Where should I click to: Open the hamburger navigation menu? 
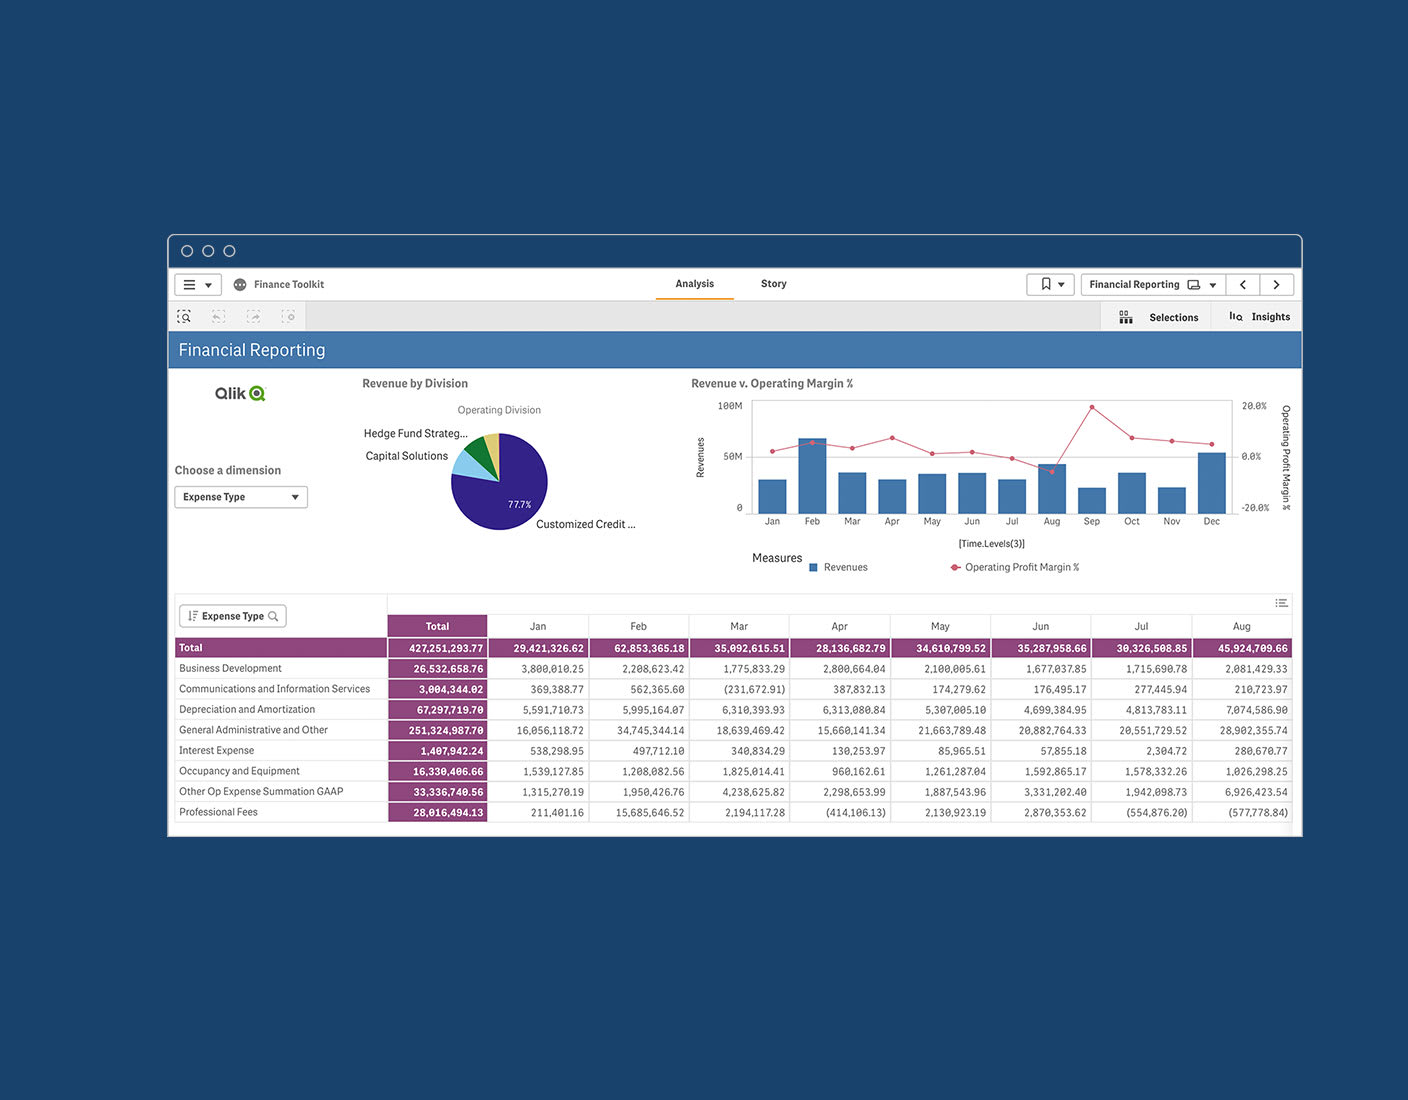[190, 284]
